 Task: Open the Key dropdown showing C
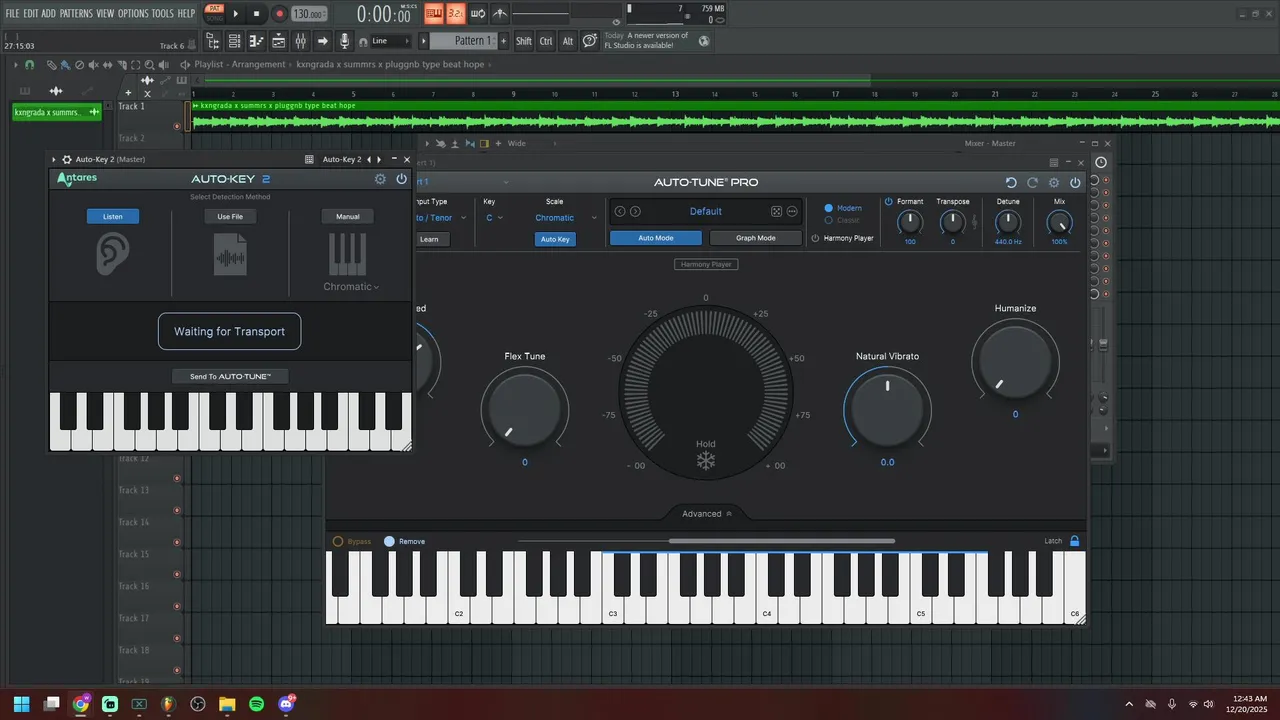pyautogui.click(x=494, y=217)
